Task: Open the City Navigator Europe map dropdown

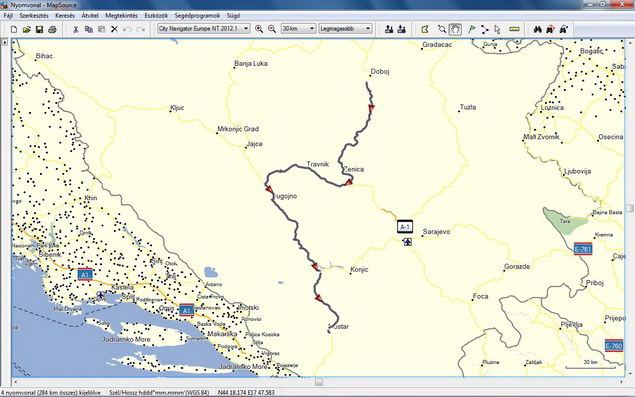Action: 203,29
